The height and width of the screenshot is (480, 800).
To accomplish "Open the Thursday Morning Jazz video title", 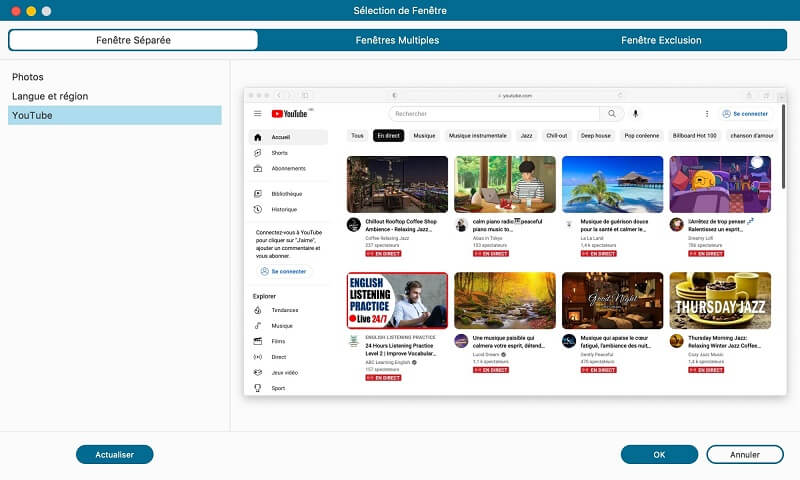I will [x=724, y=342].
